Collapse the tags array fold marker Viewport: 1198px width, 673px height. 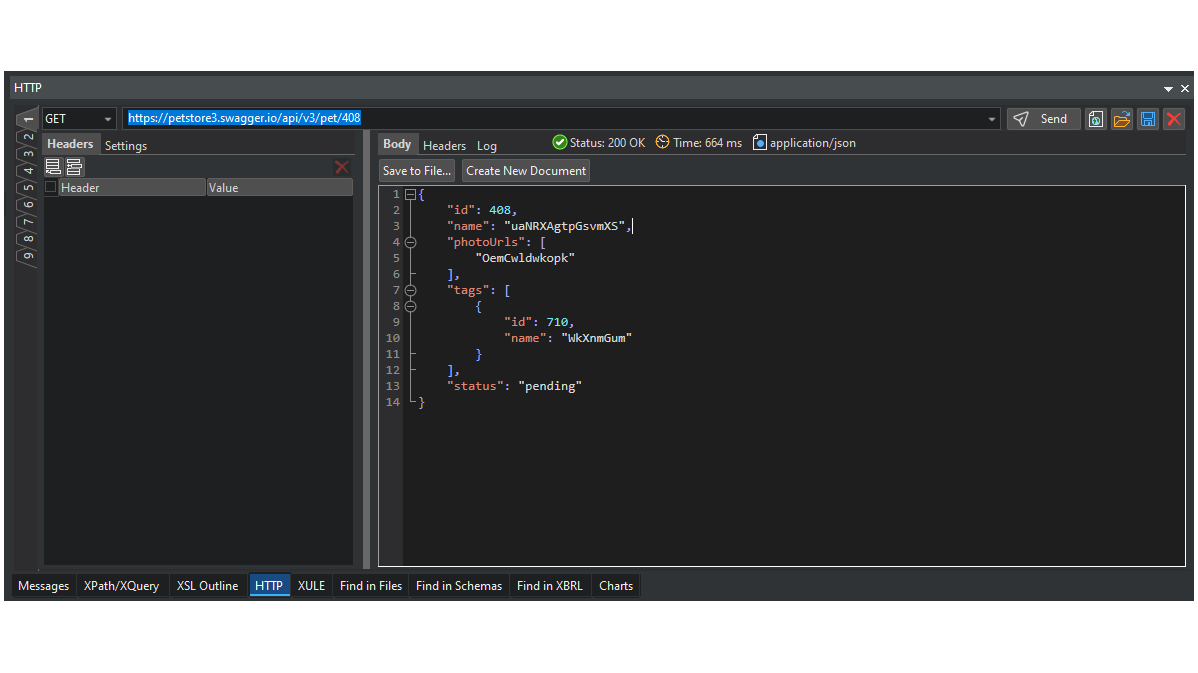pyautogui.click(x=410, y=290)
